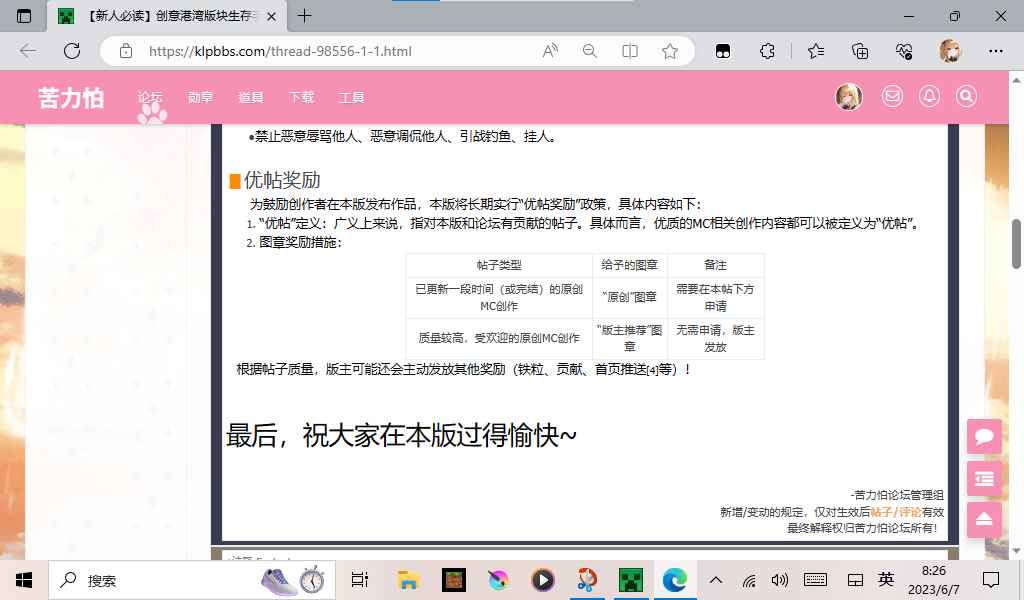Open the tab actions menu icon
1024x600 pixels.
(24, 16)
